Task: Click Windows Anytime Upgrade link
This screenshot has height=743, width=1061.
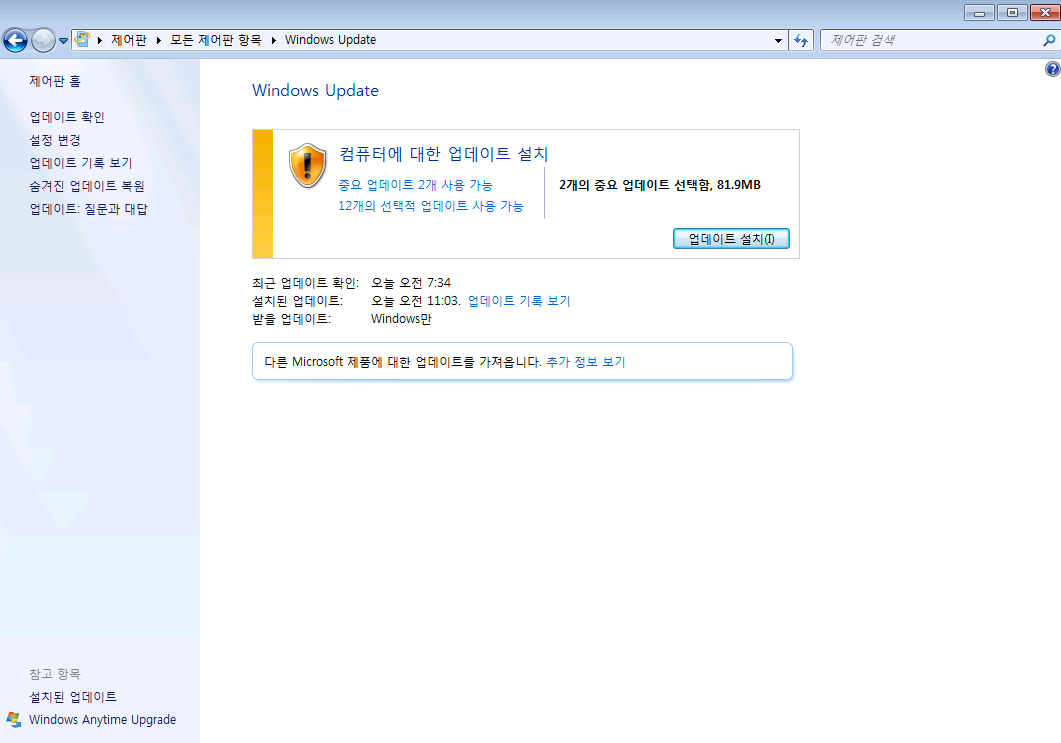Action: 102,720
